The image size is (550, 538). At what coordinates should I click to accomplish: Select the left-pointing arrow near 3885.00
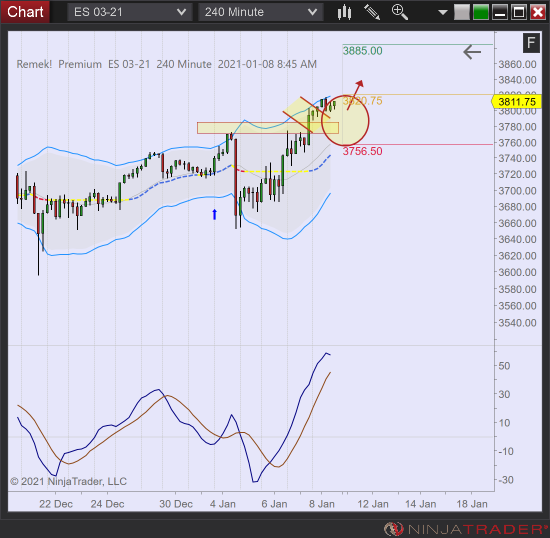pyautogui.click(x=472, y=52)
